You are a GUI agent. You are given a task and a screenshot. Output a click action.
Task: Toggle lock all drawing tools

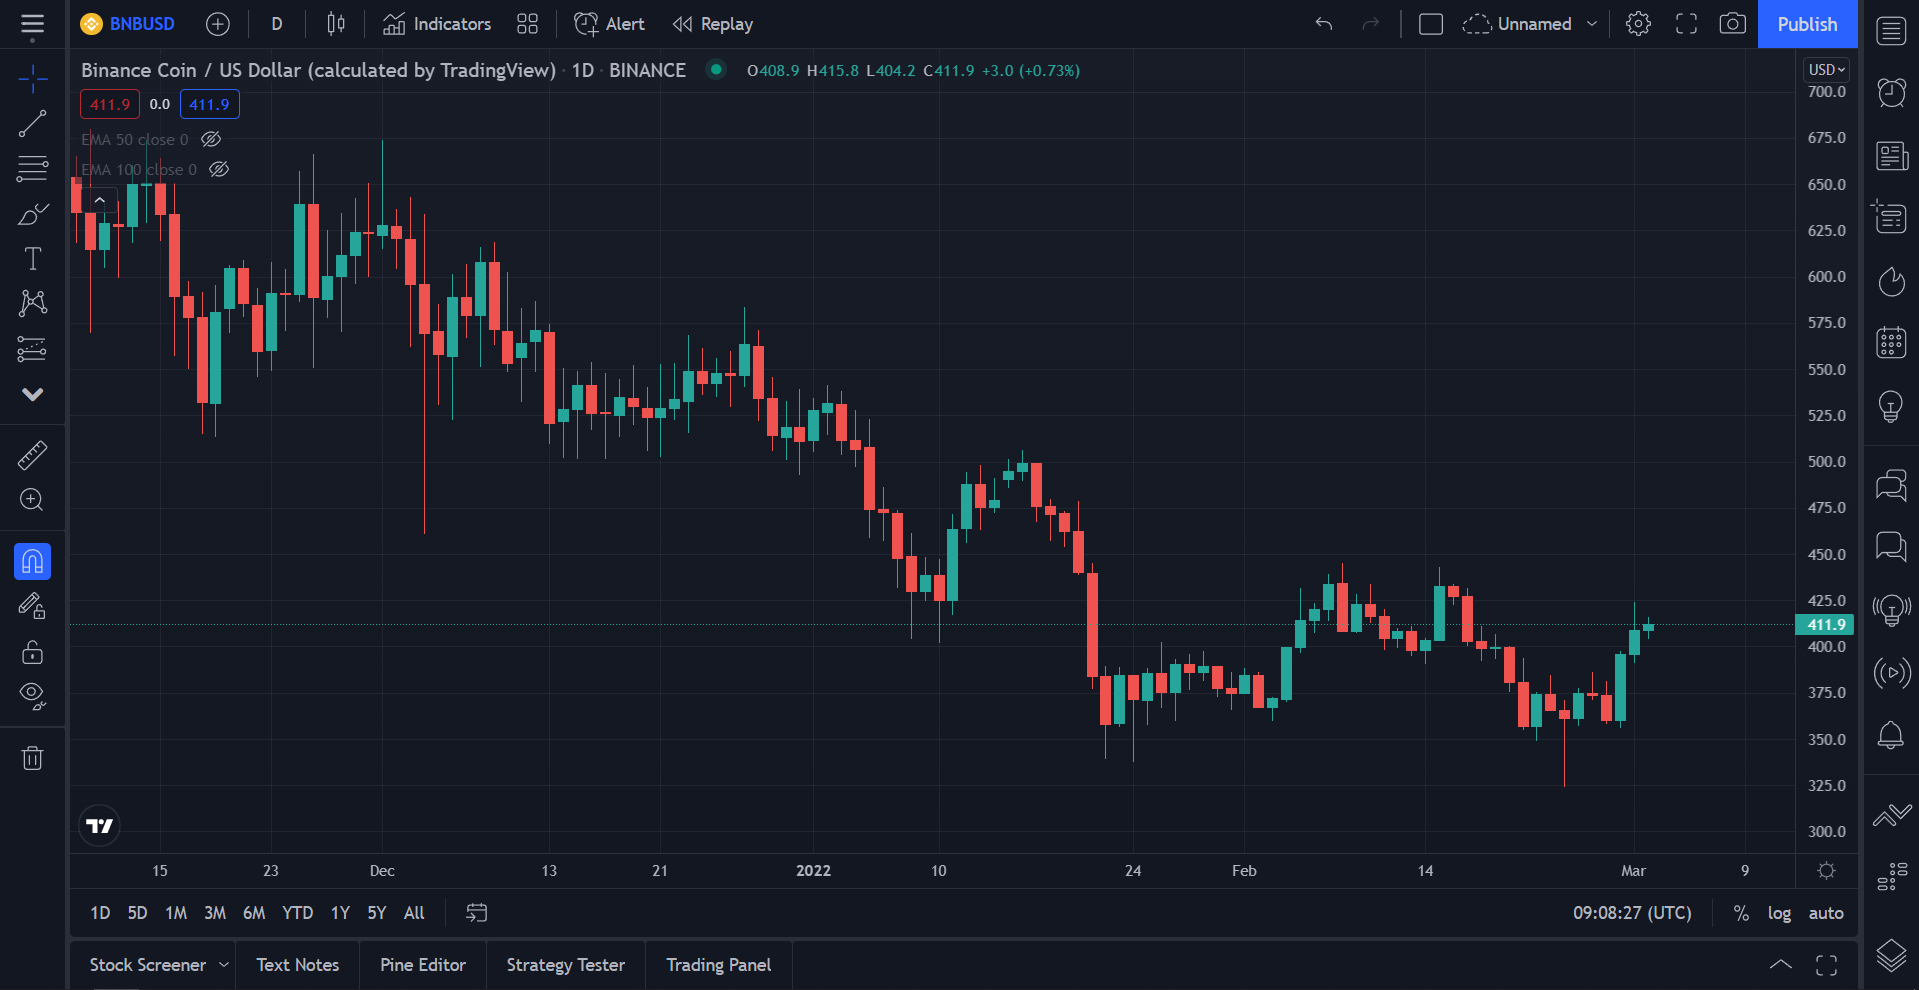pyautogui.click(x=32, y=652)
